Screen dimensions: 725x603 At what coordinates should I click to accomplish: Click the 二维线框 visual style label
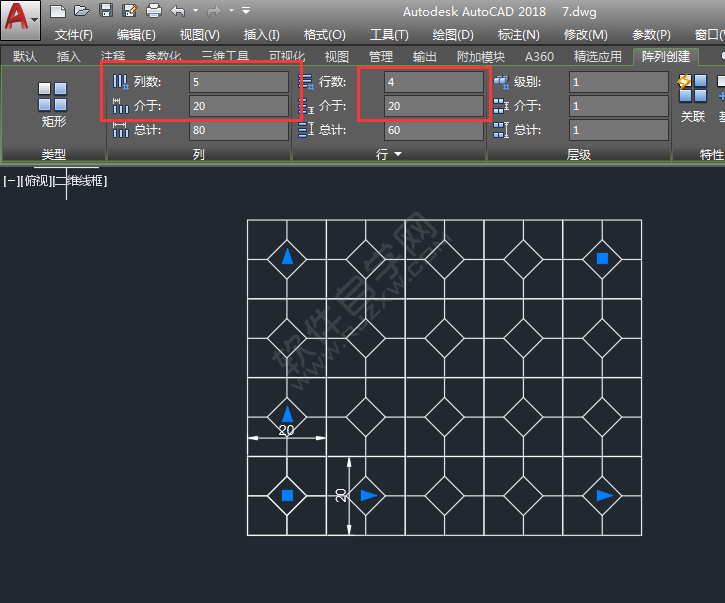pos(80,181)
